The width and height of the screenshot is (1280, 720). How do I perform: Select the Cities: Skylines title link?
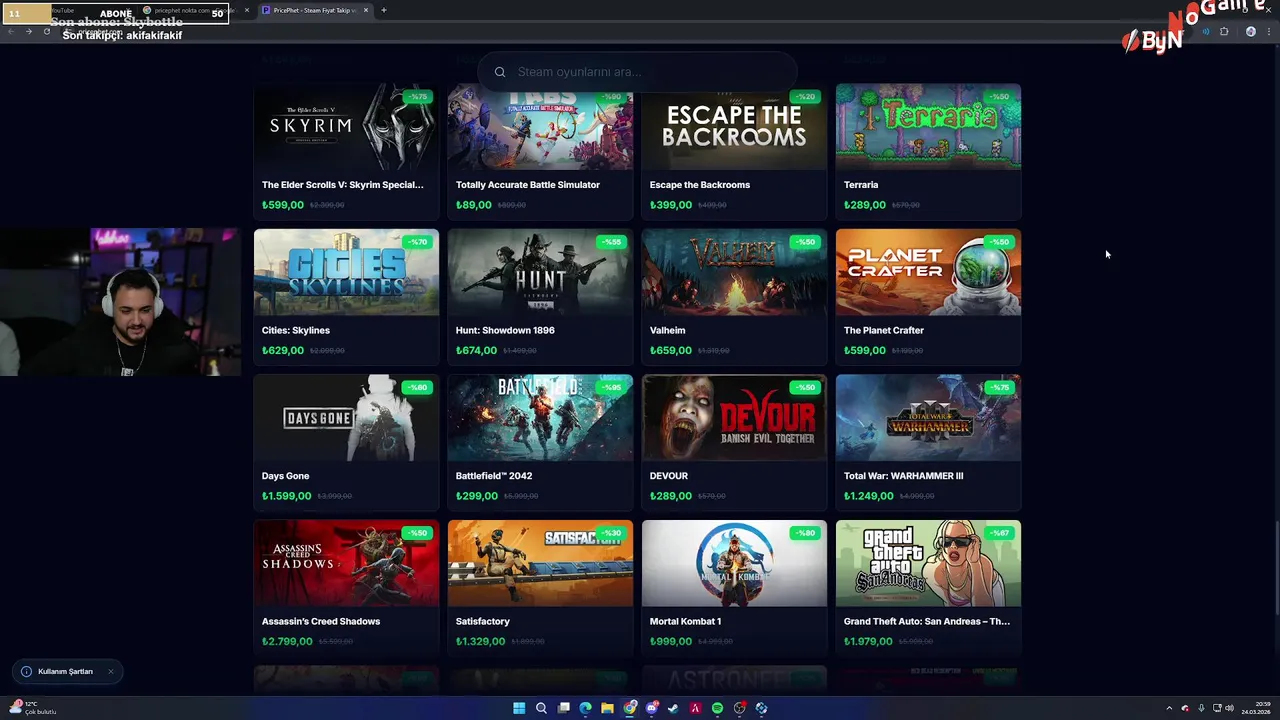(296, 330)
